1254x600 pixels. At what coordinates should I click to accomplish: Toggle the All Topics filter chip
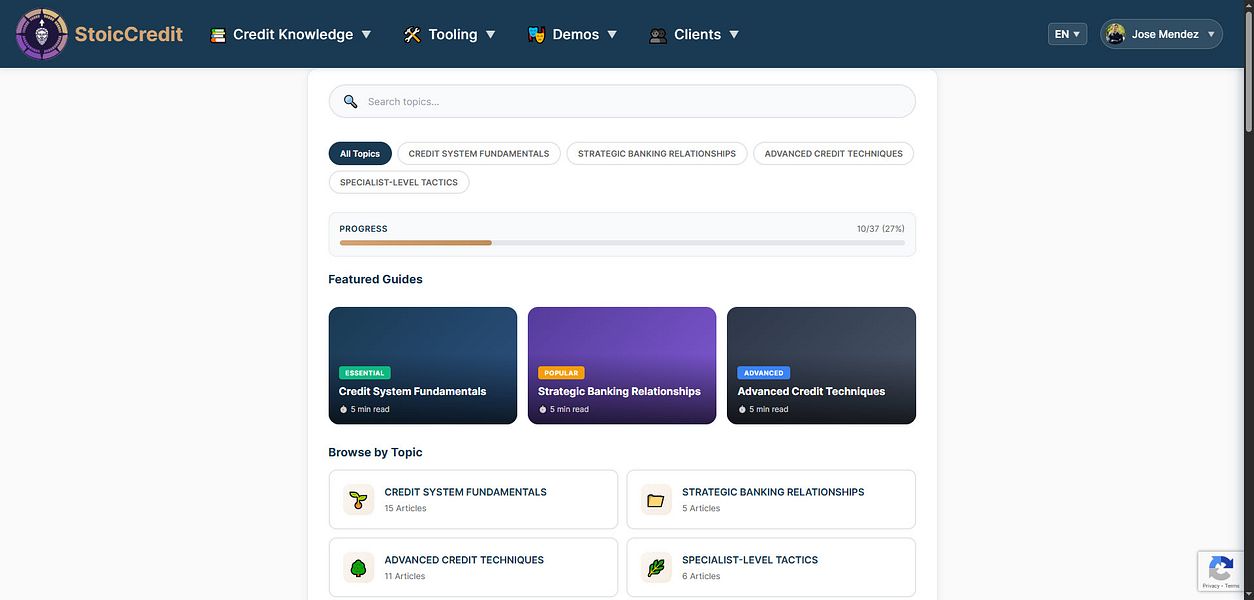click(359, 153)
